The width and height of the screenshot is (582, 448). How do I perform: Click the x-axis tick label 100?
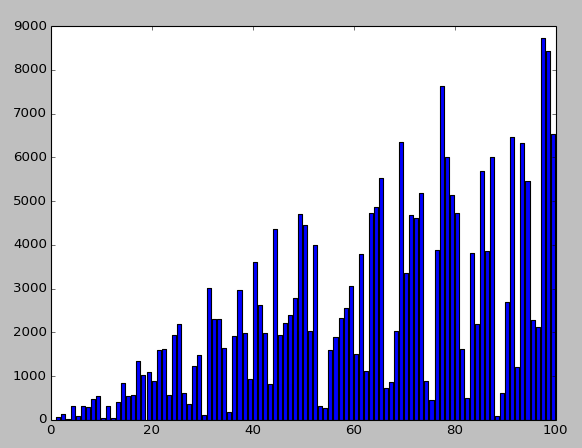pyautogui.click(x=556, y=430)
